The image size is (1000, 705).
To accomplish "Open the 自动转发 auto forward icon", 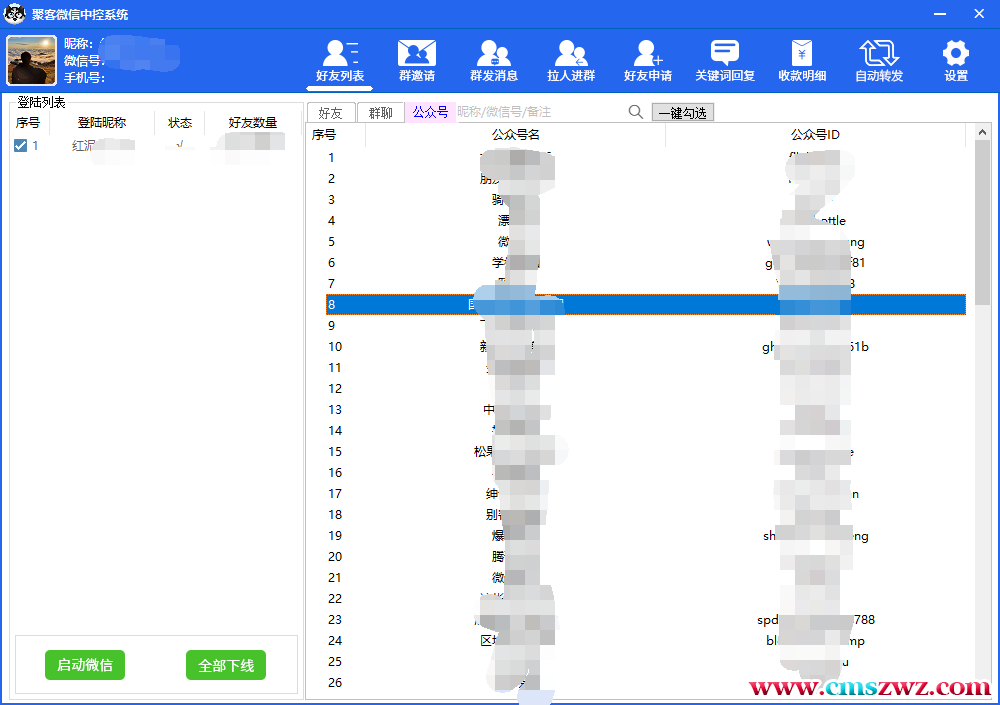I will point(879,54).
